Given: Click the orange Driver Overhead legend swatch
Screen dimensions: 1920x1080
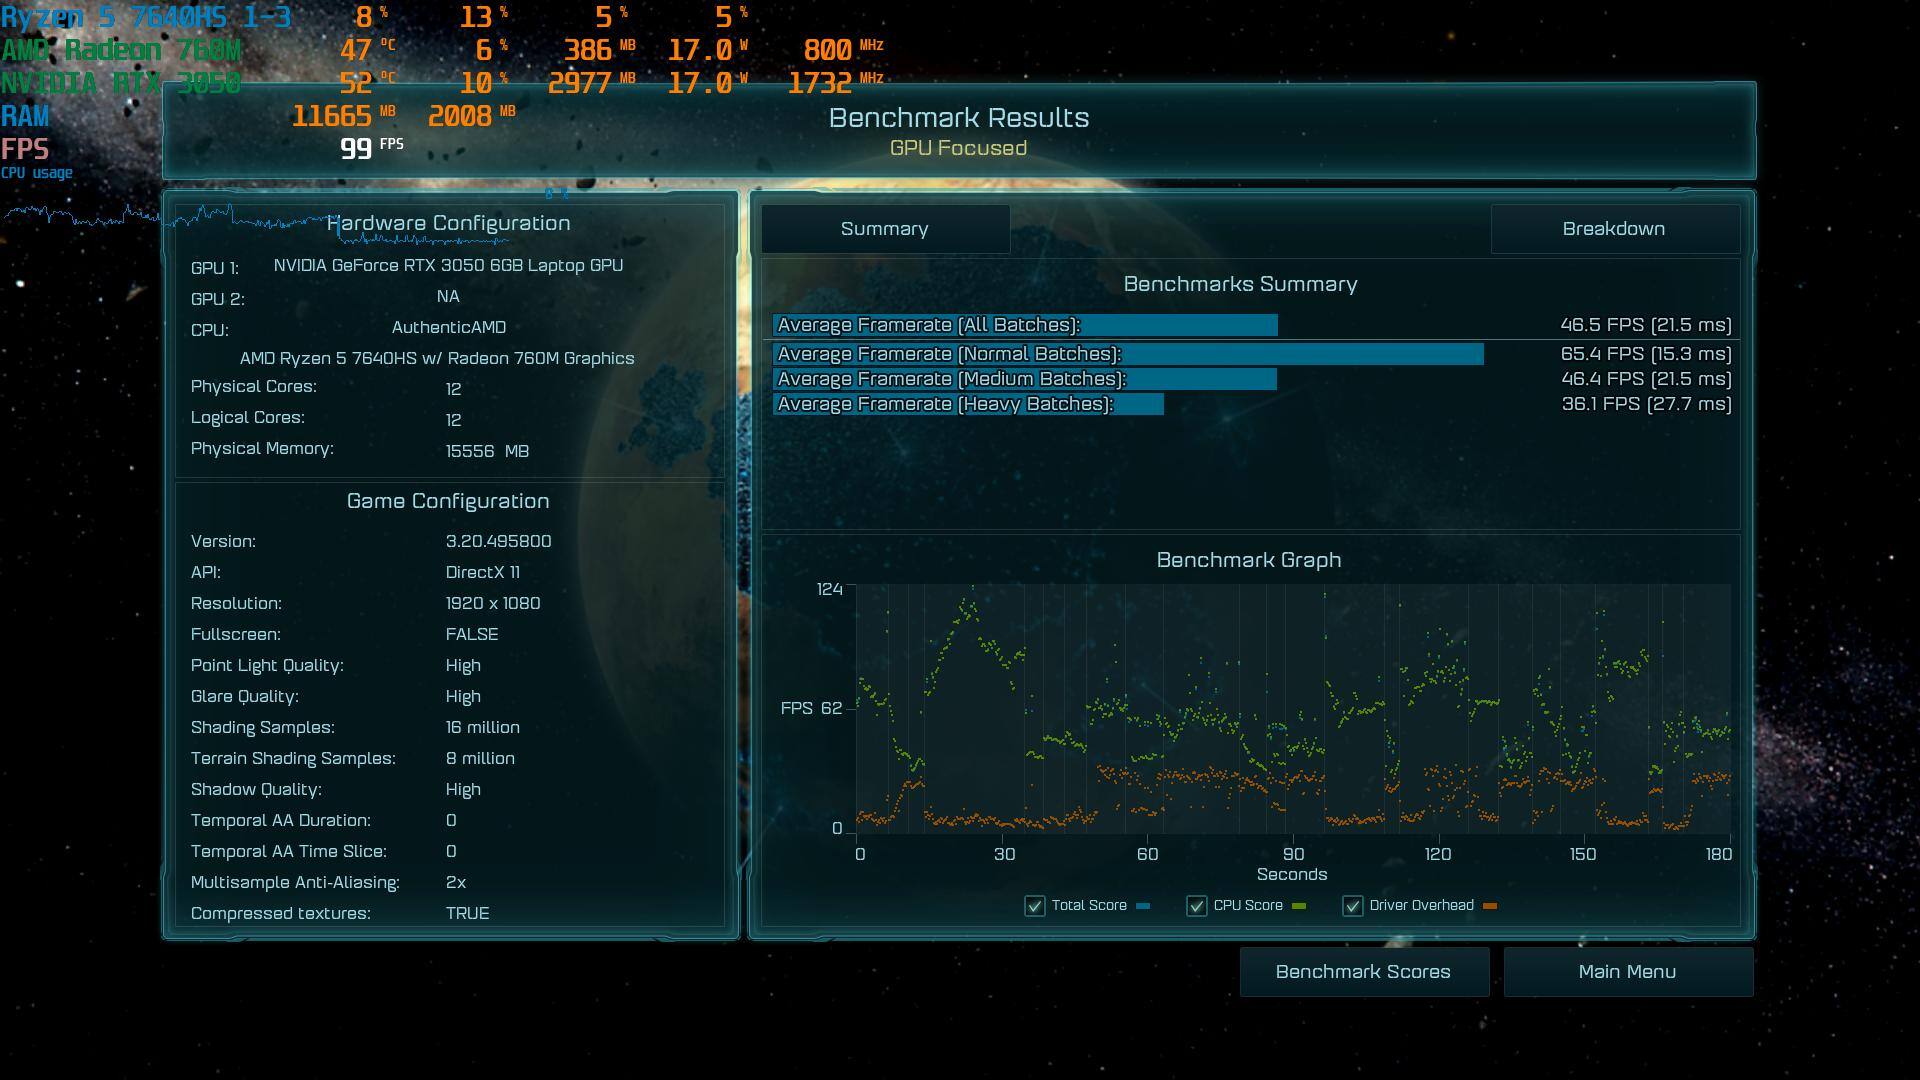Looking at the screenshot, I should click(1490, 906).
